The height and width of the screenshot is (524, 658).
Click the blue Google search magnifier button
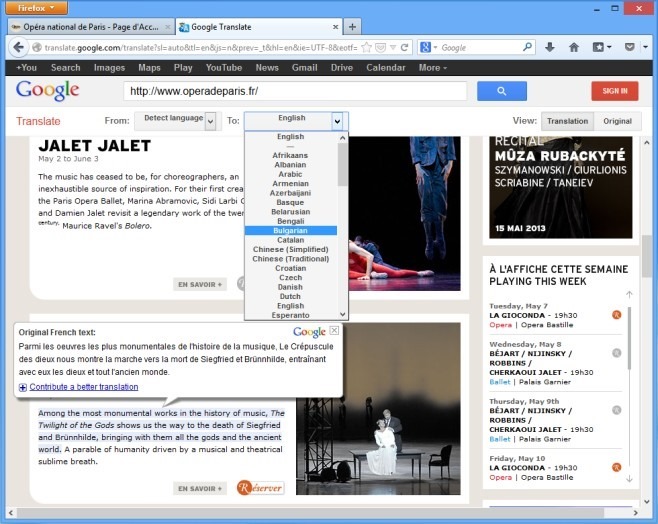pyautogui.click(x=501, y=91)
